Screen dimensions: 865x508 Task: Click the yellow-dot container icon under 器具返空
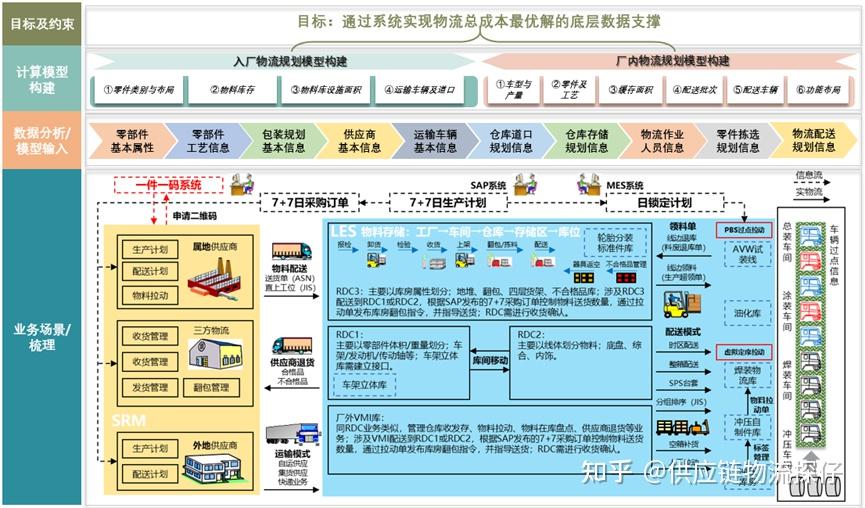click(583, 277)
